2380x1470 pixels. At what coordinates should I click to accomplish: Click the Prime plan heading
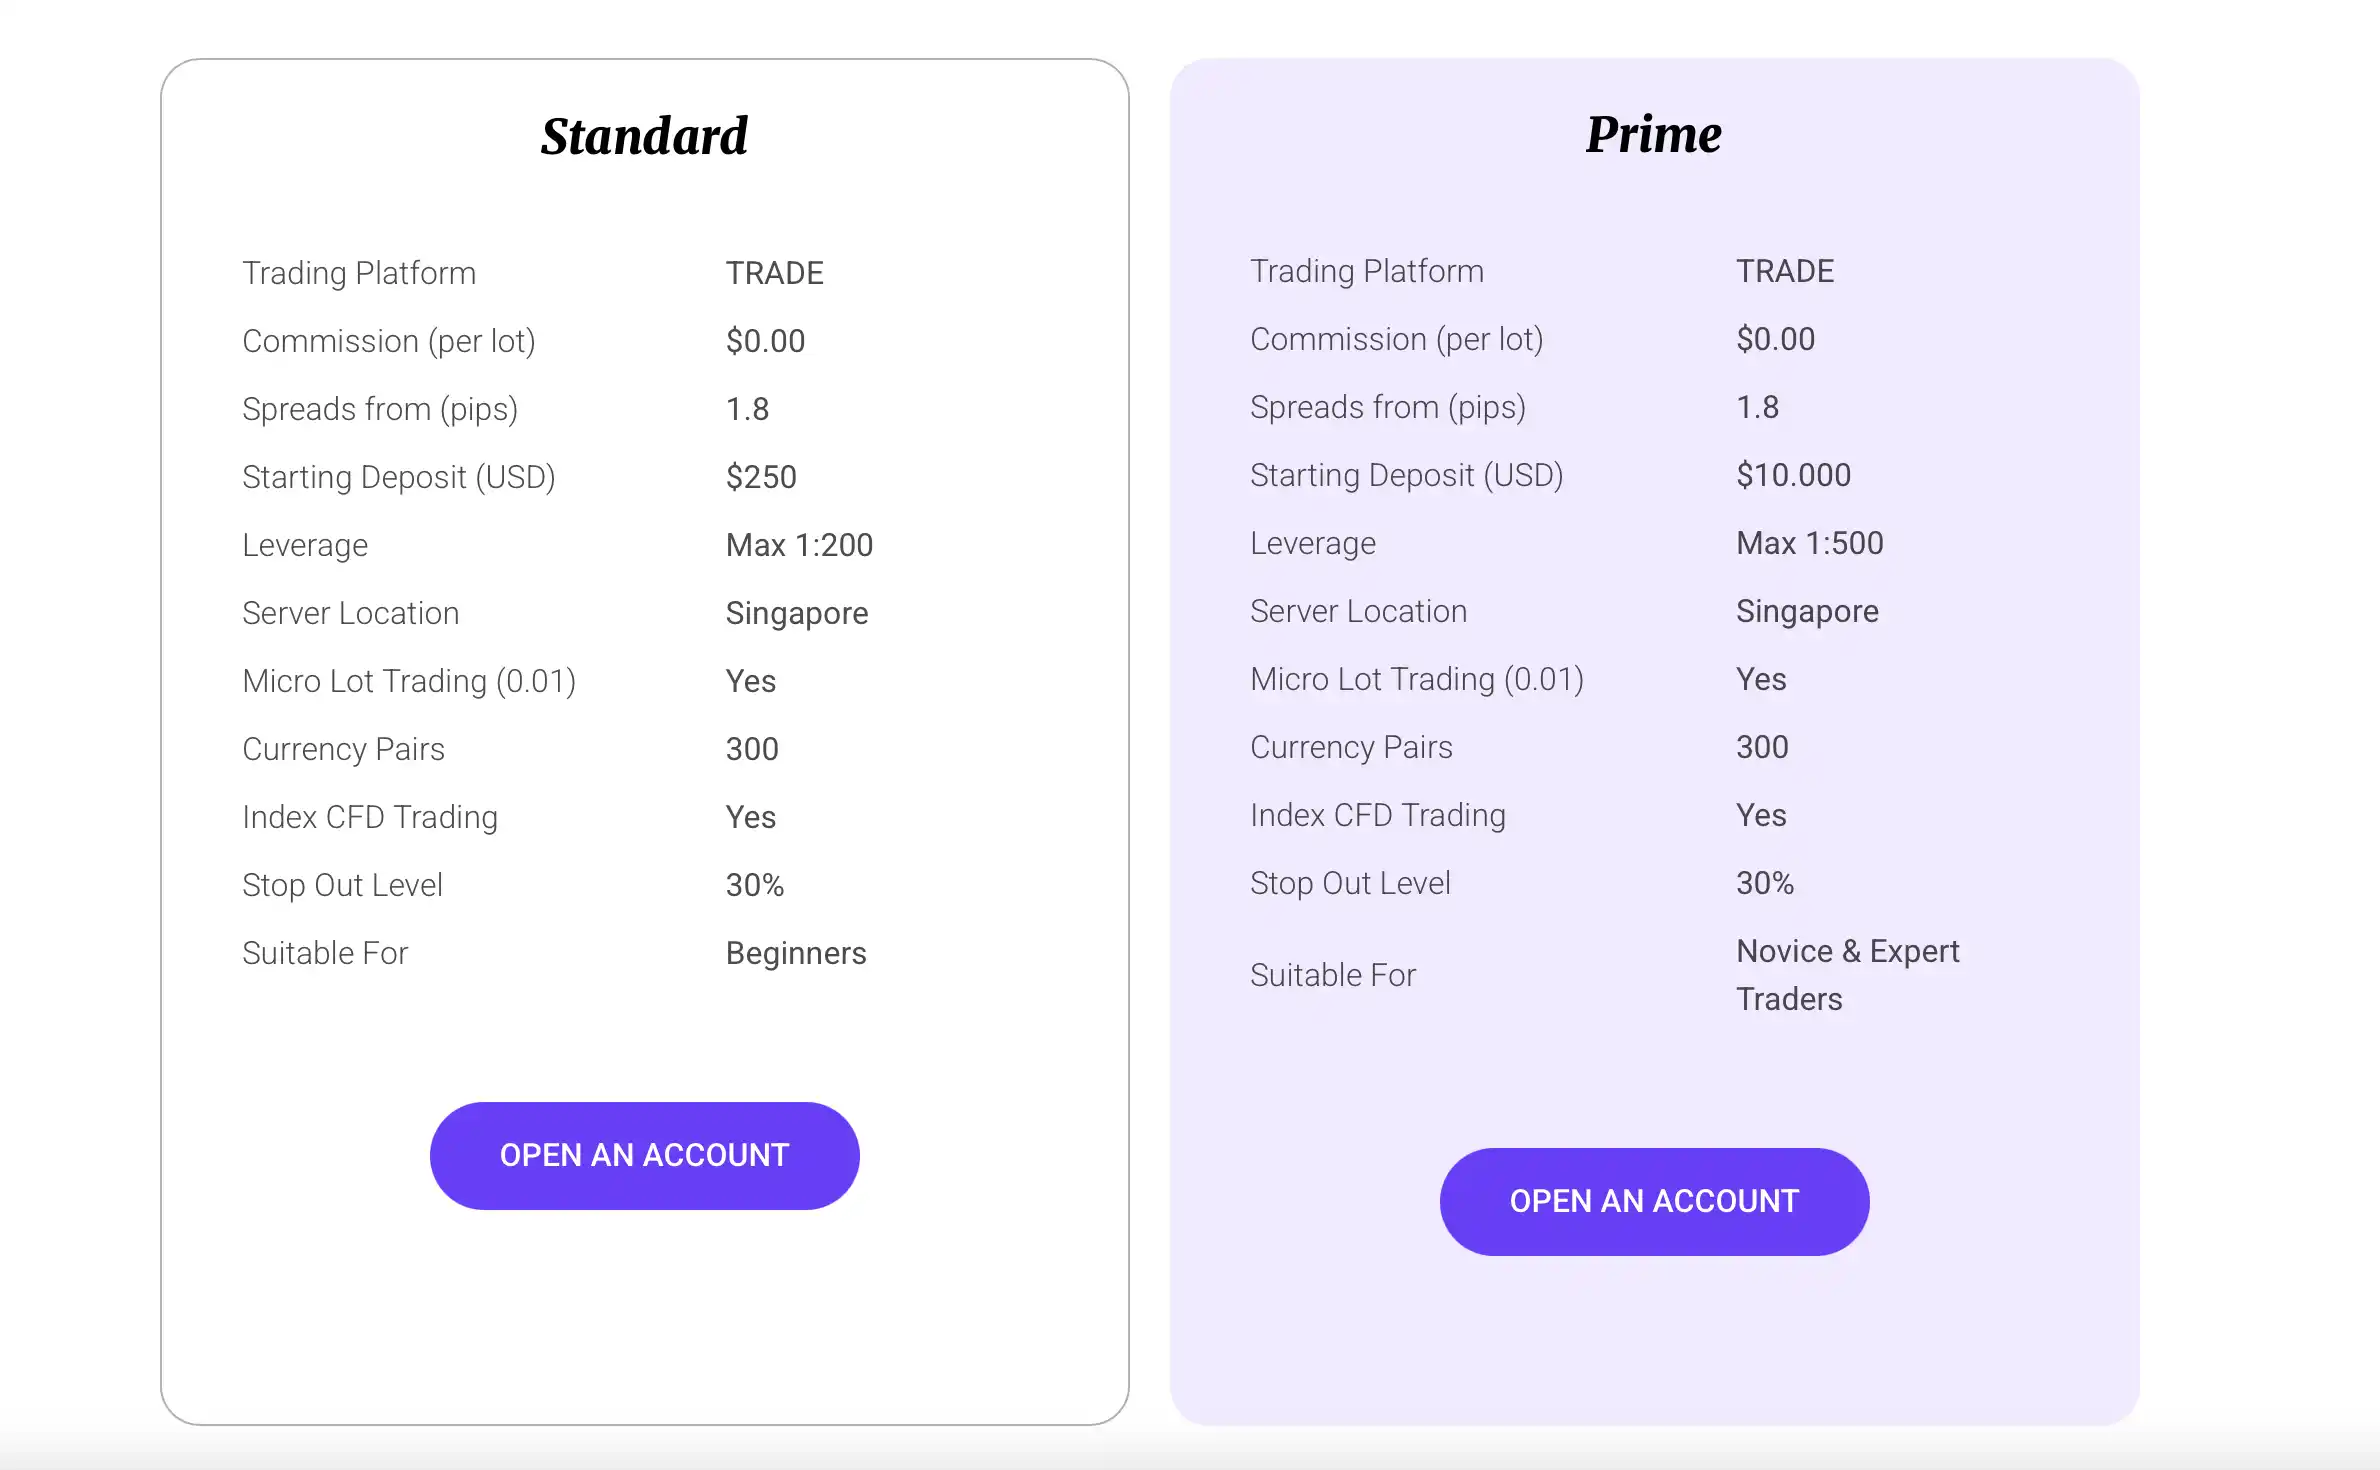tap(1654, 134)
